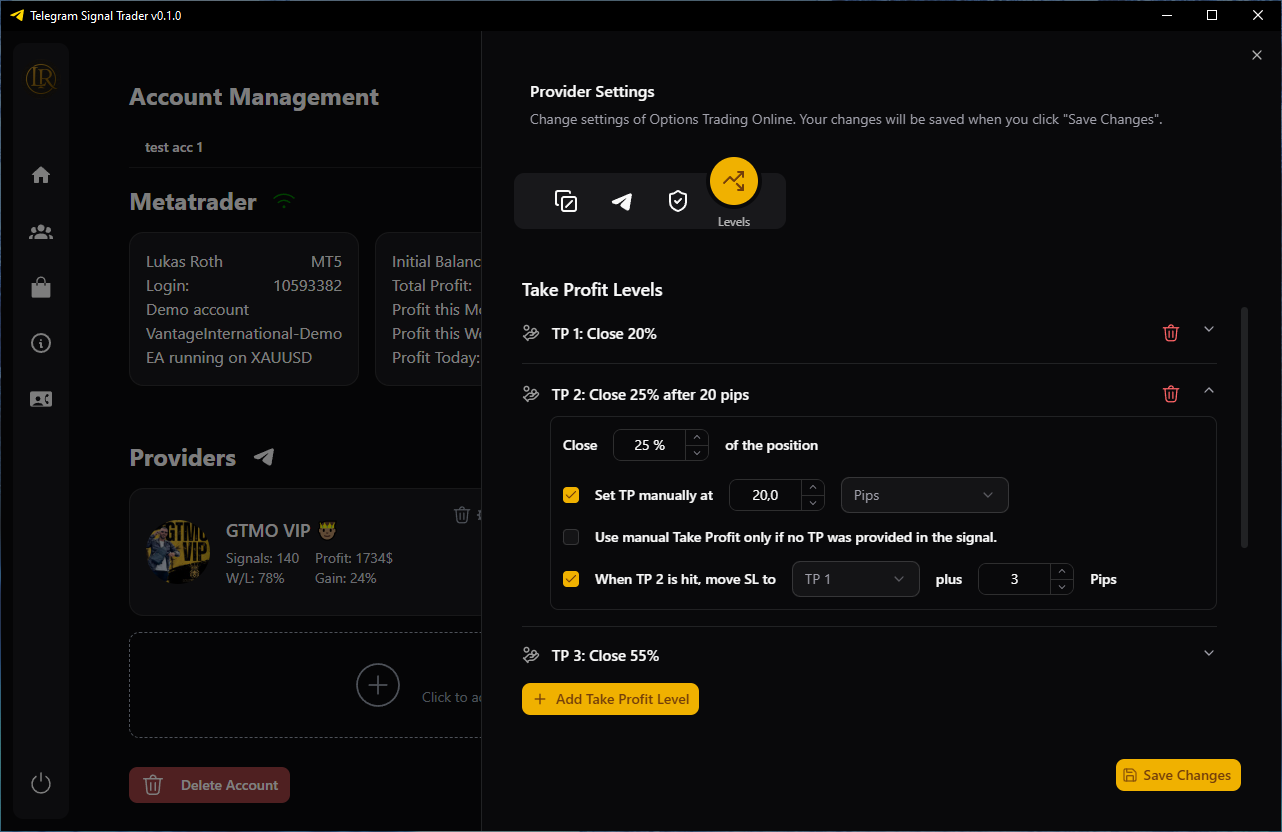
Task: Maximize the Telegram Signal Trader window
Action: [x=1212, y=15]
